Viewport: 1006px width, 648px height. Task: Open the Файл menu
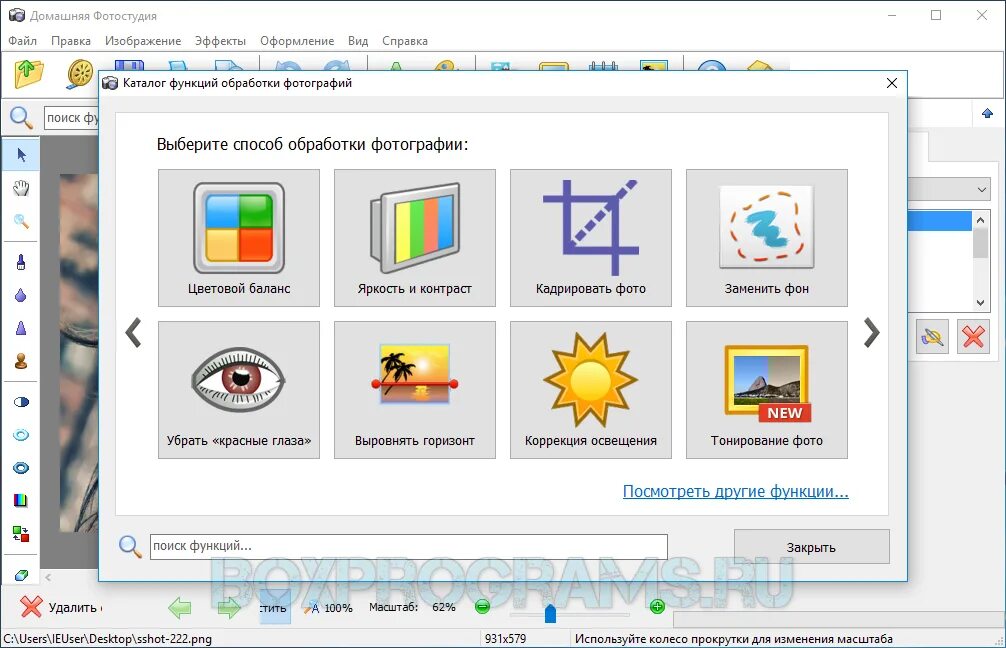[22, 41]
